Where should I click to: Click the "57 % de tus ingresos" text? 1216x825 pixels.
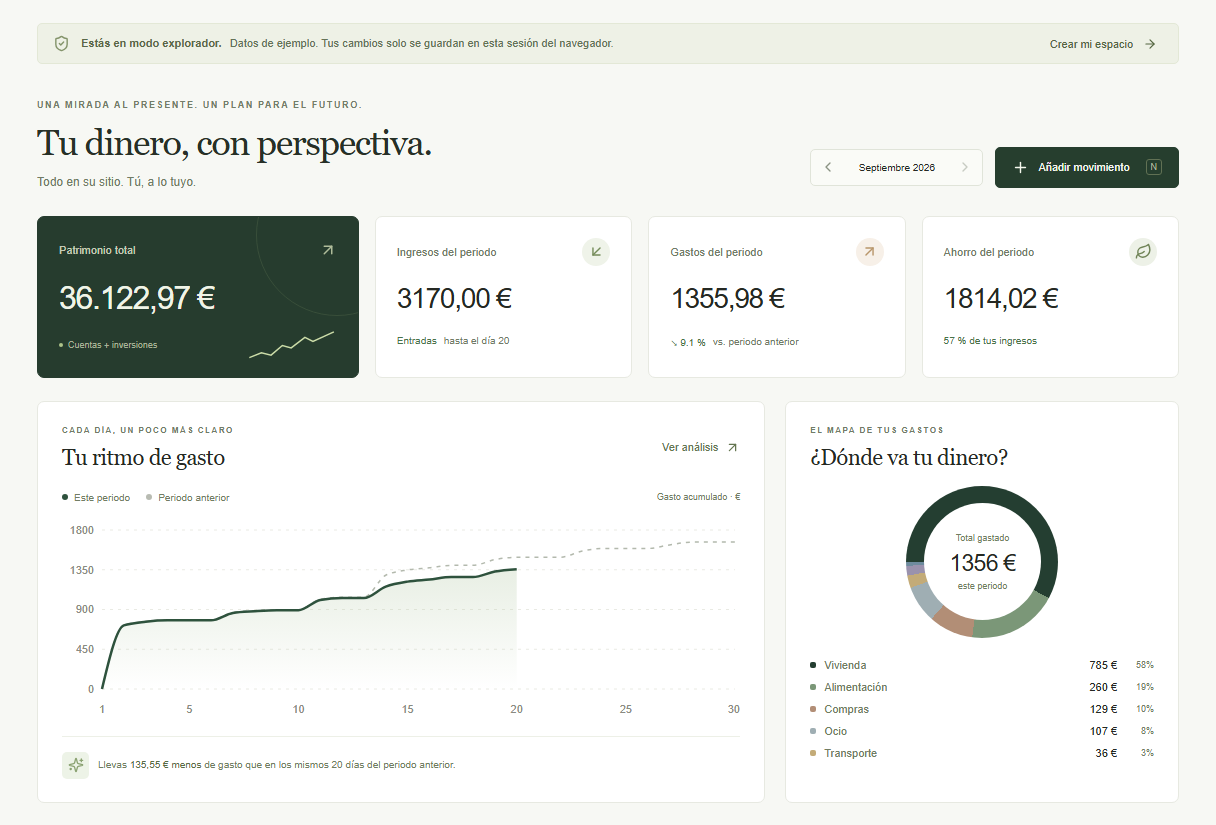990,341
